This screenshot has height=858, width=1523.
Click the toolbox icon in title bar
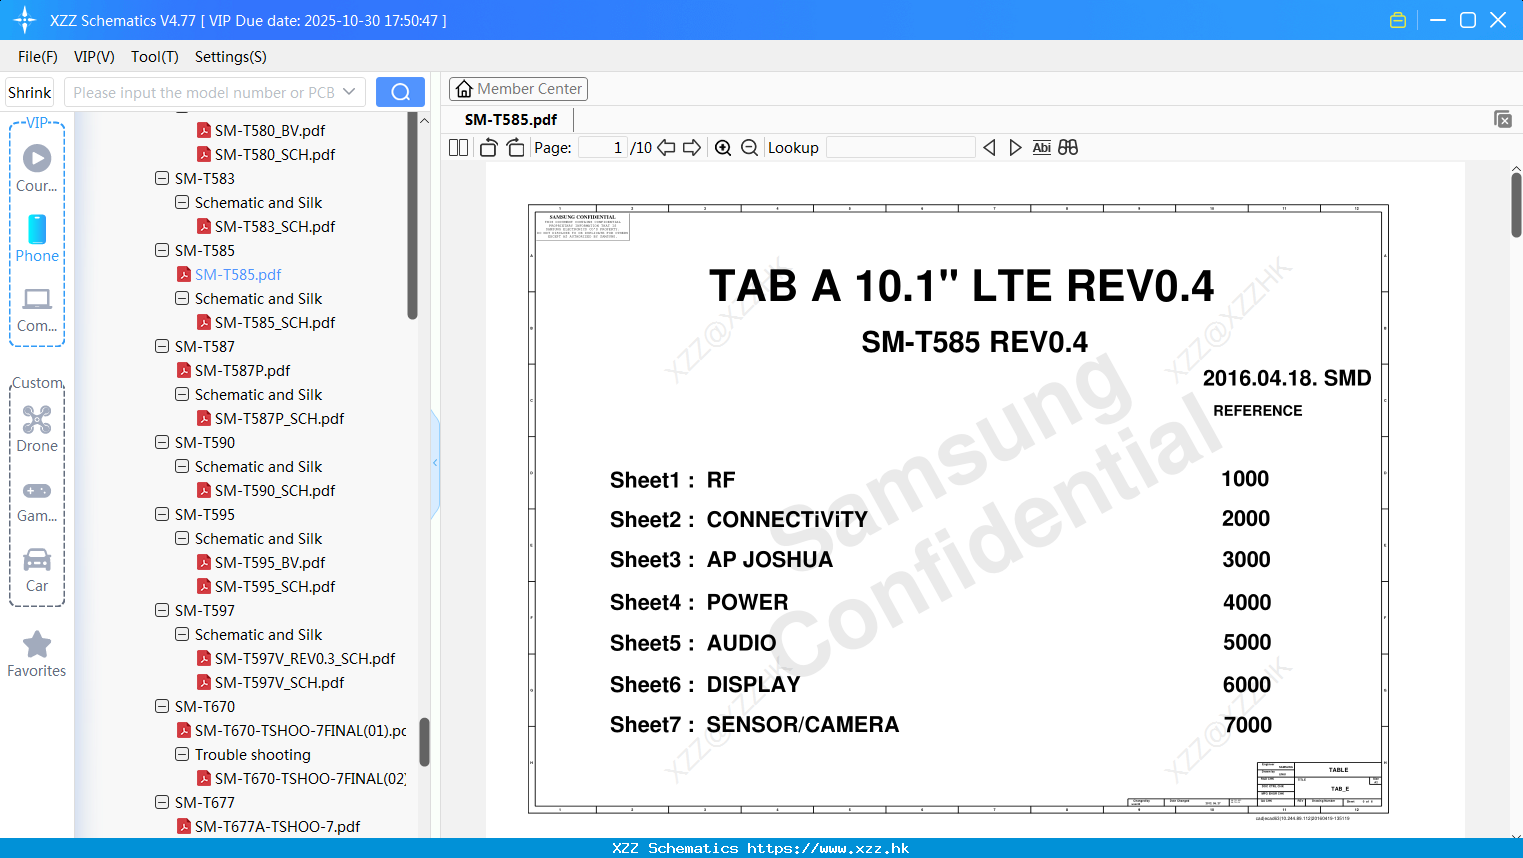click(1398, 20)
